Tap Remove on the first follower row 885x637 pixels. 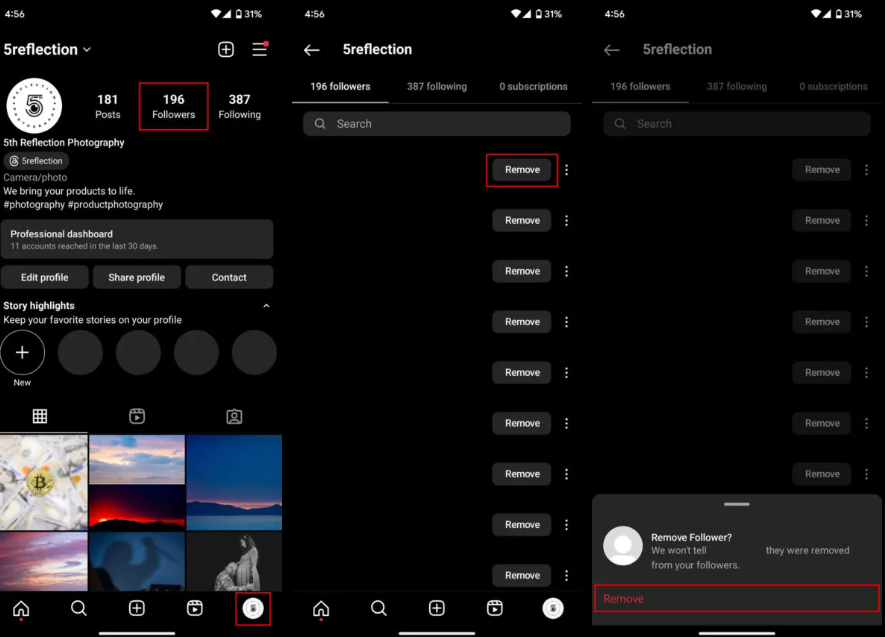point(522,170)
